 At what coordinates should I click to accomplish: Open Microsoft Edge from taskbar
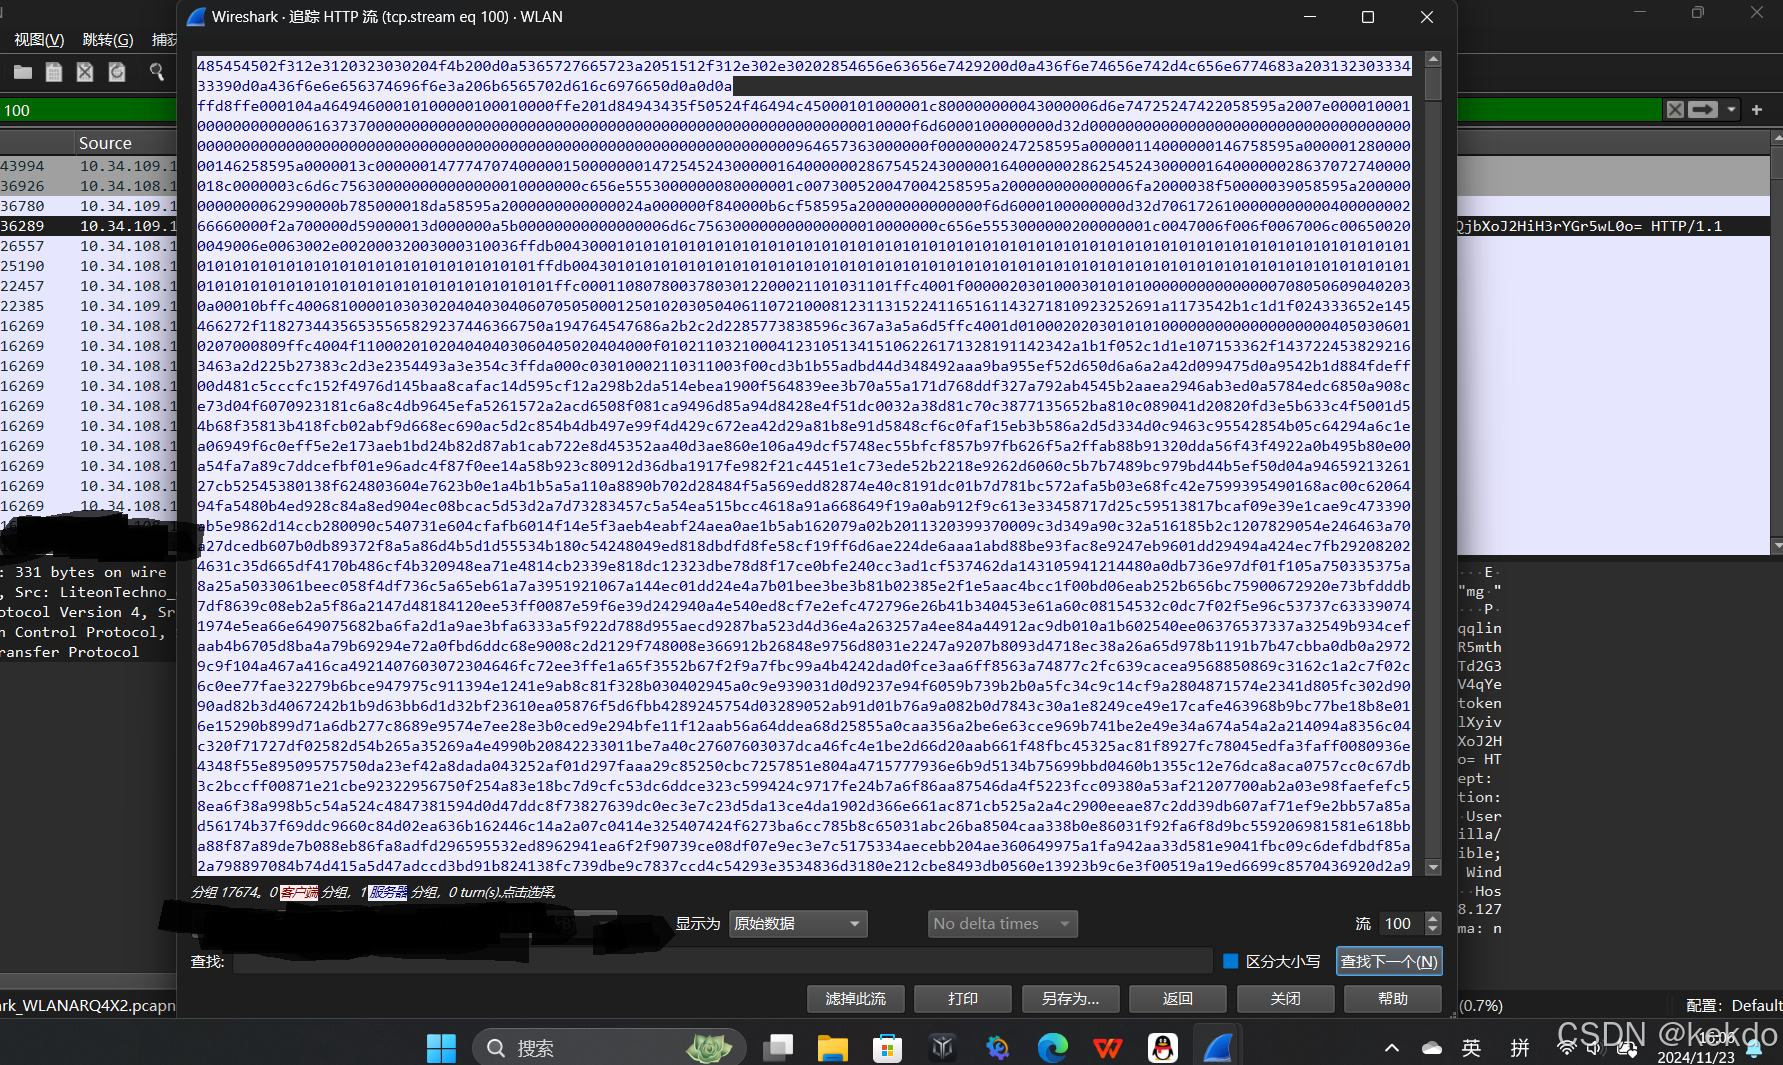[1052, 1048]
